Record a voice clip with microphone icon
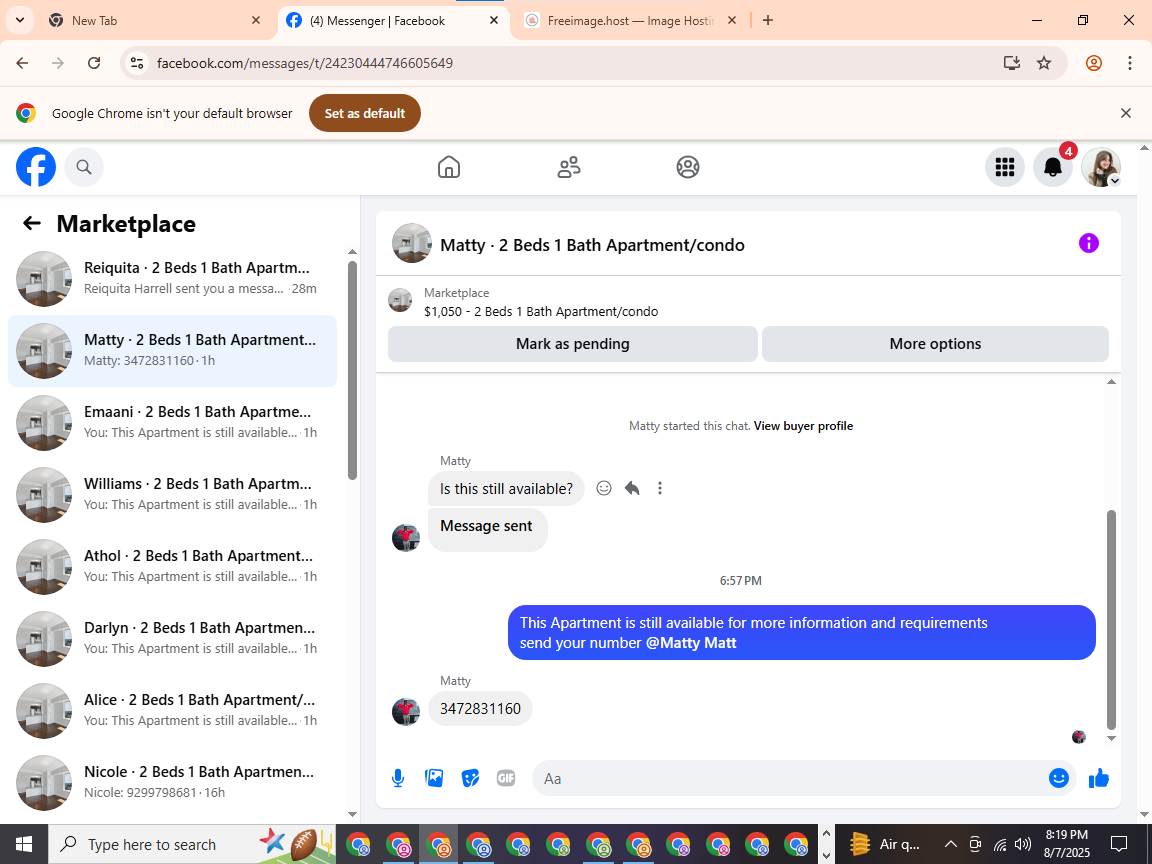The height and width of the screenshot is (864, 1152). tap(397, 778)
